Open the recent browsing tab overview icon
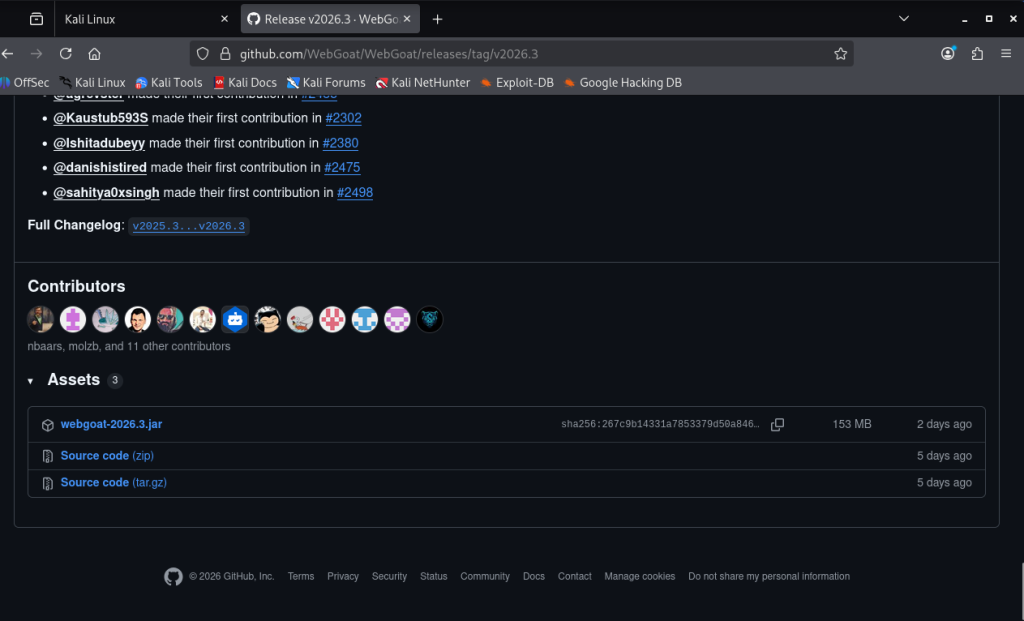Viewport: 1024px width, 621px height. (37, 19)
